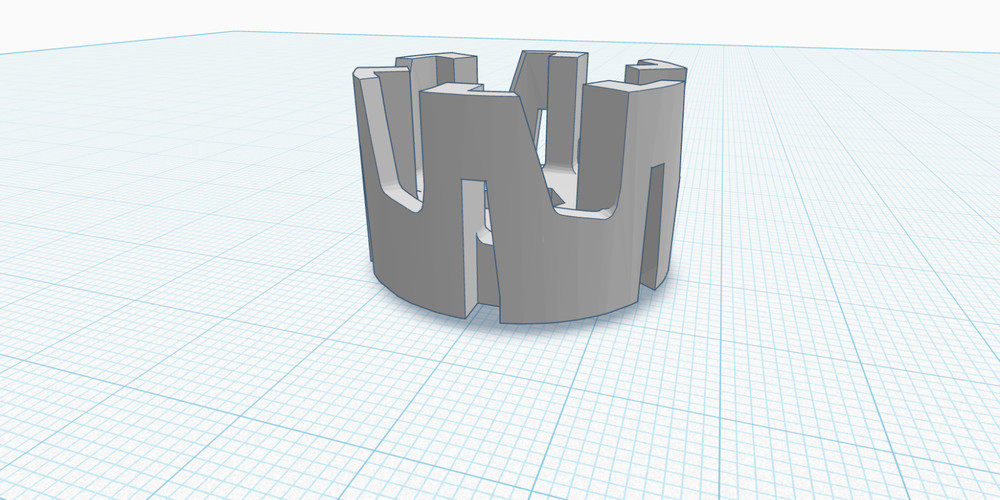This screenshot has height=500, width=1000.
Task: Click the workplane grid in front of the model
Action: [500, 420]
